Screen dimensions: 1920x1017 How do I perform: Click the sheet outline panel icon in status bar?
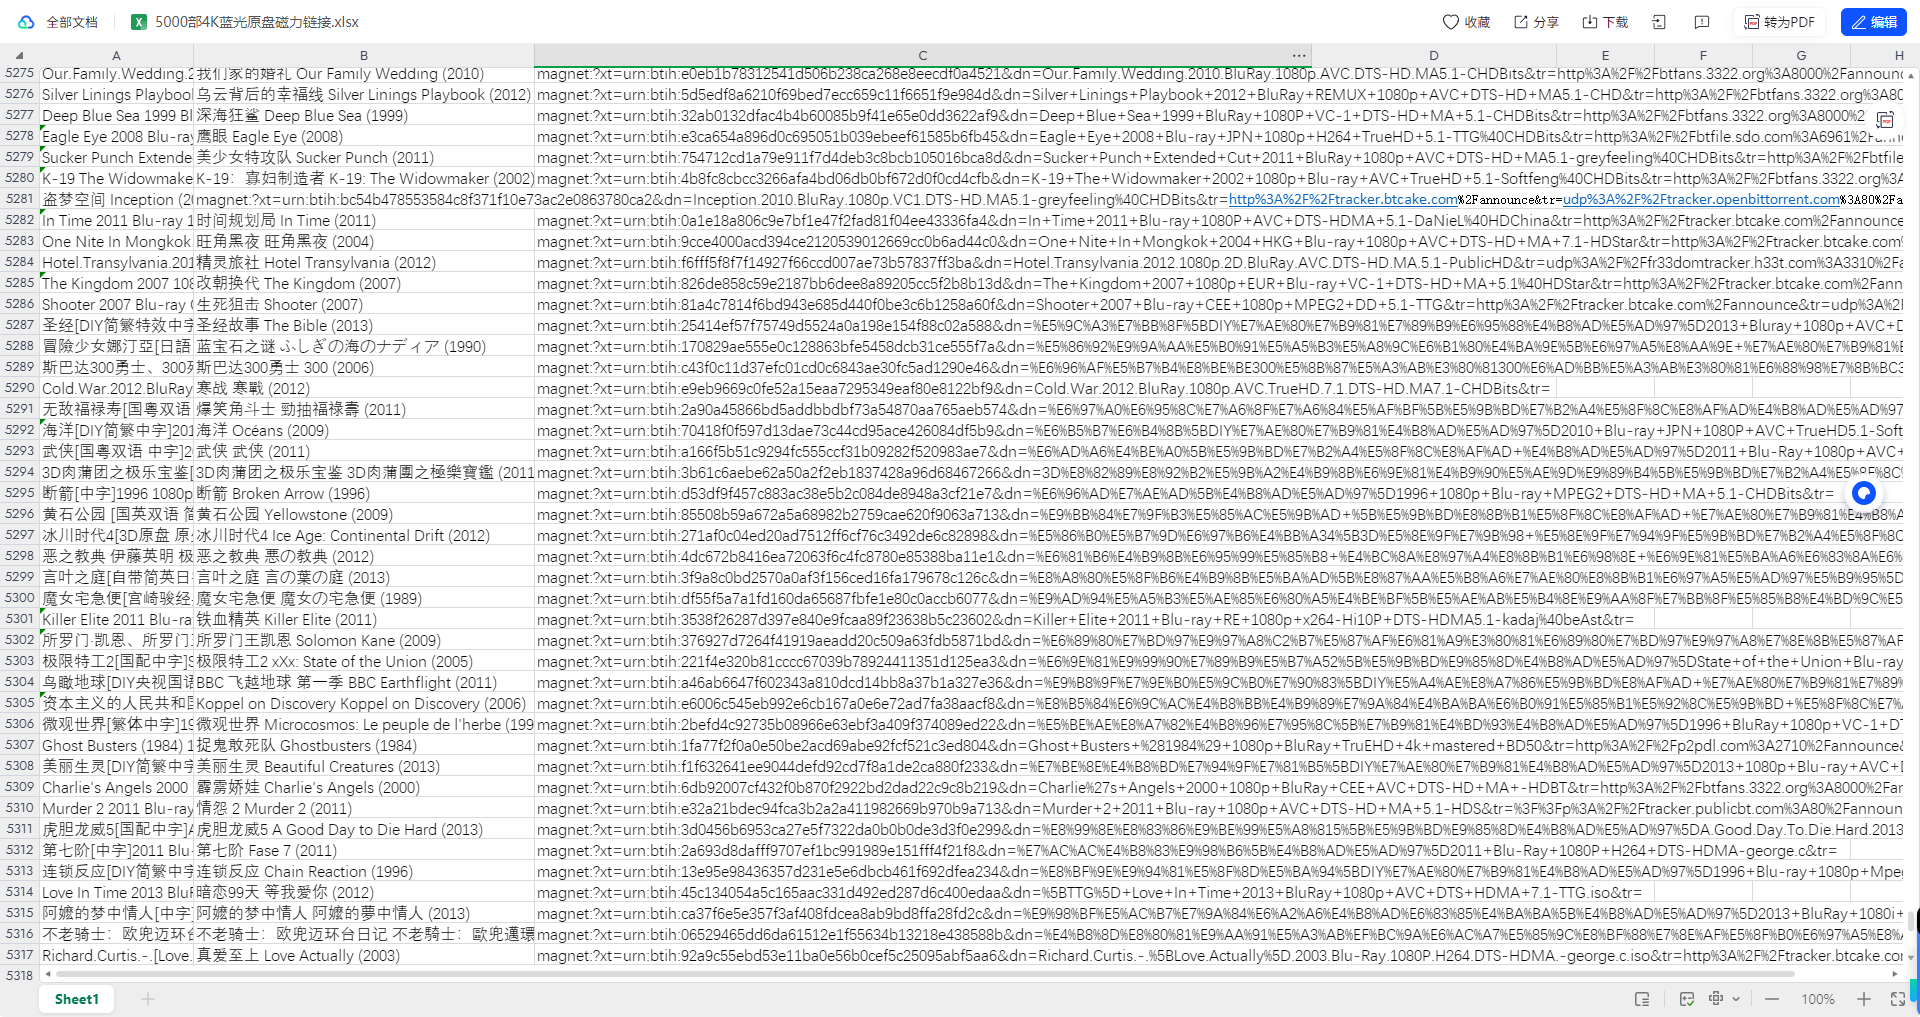tap(1641, 999)
